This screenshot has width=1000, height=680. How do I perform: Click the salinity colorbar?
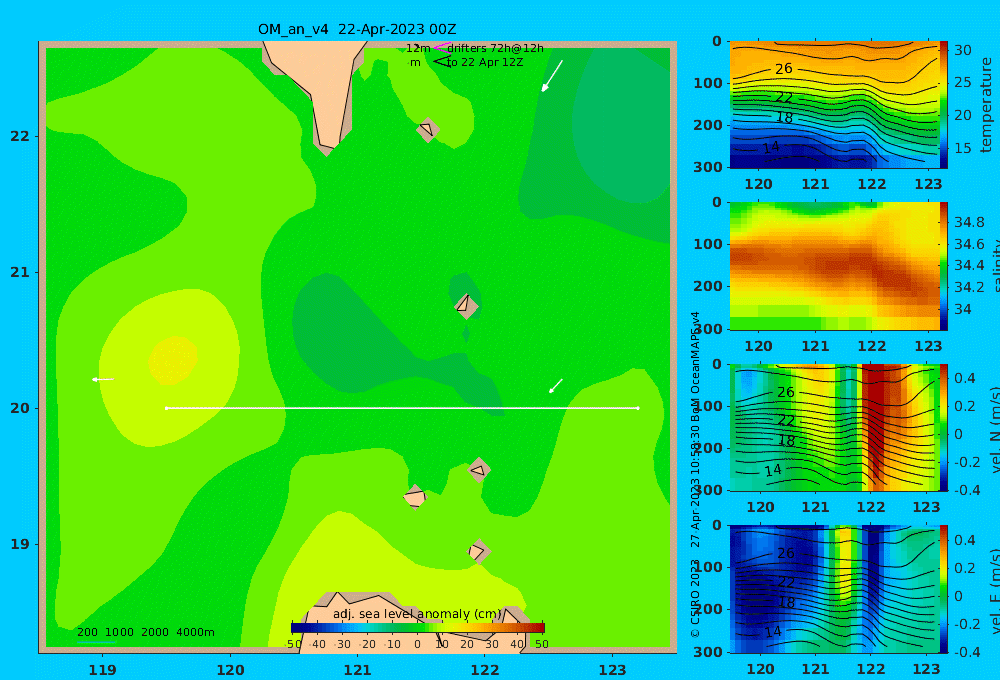[943, 266]
